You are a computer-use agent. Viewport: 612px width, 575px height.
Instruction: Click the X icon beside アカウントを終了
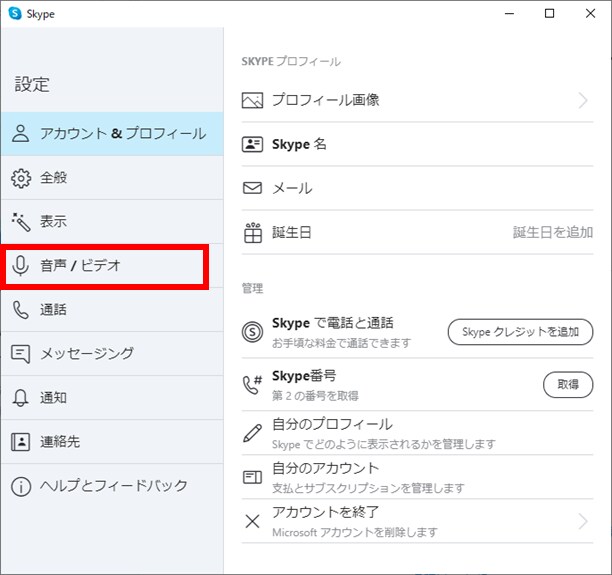pyautogui.click(x=253, y=521)
